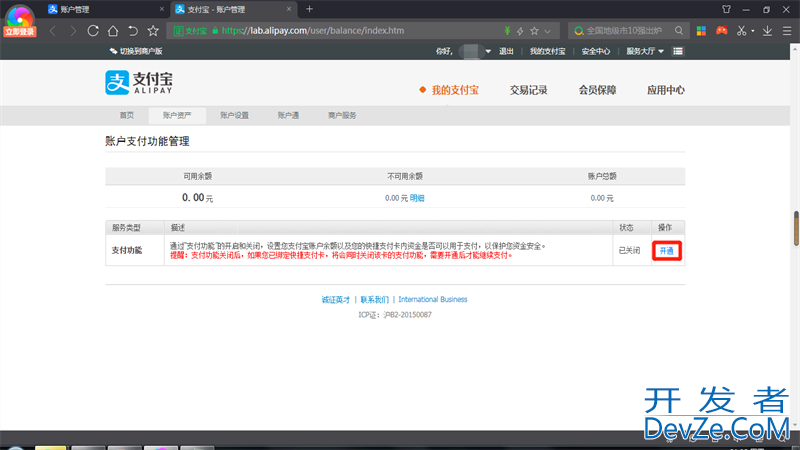Click the scissors screenshot tool icon
This screenshot has width=800, height=450.
click(741, 31)
